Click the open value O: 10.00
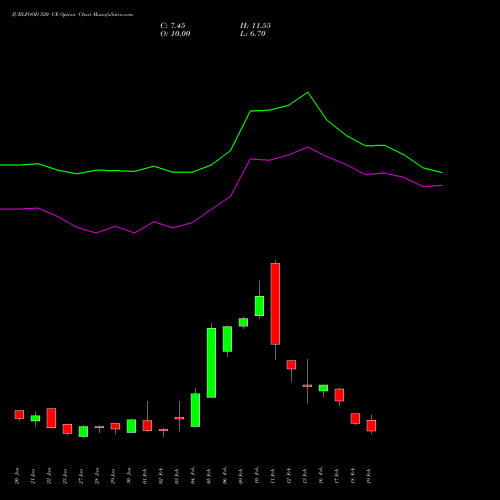 (175, 34)
